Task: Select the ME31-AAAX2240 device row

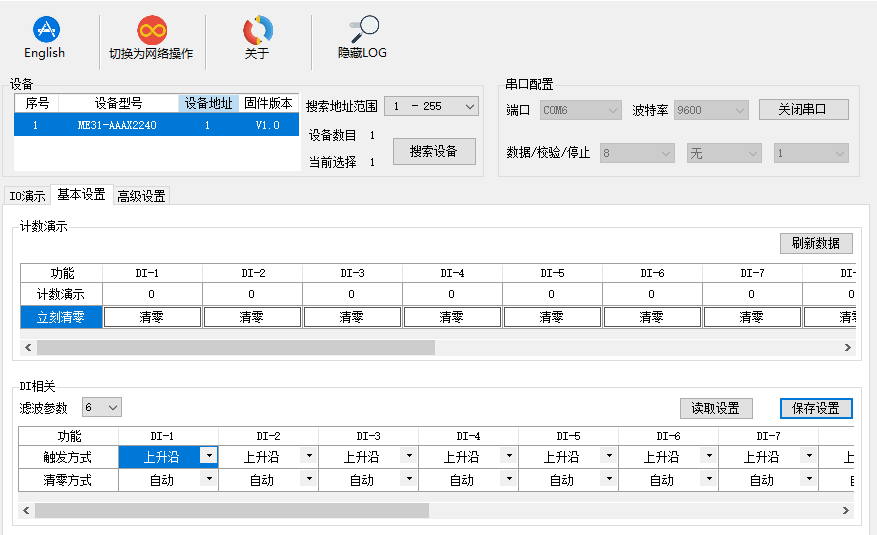Action: (x=157, y=125)
